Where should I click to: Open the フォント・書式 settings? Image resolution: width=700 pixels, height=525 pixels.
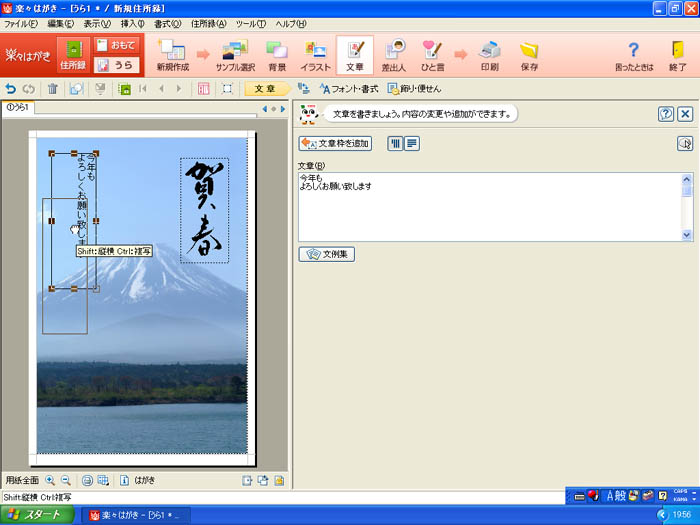click(349, 89)
